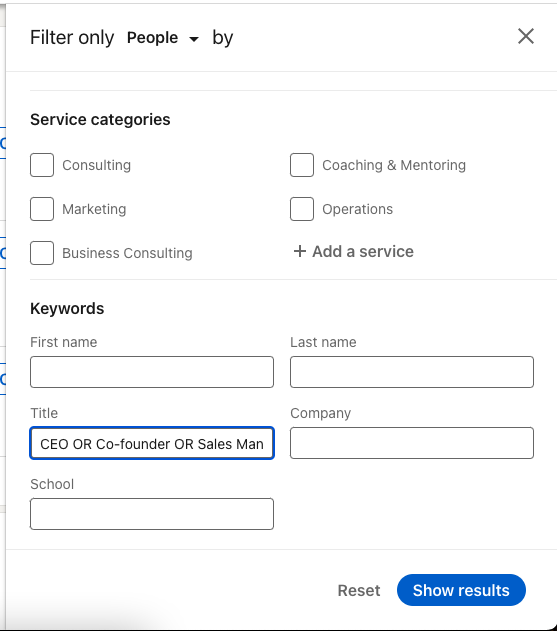The height and width of the screenshot is (631, 557).
Task: Click the Consulting label text
Action: point(97,165)
